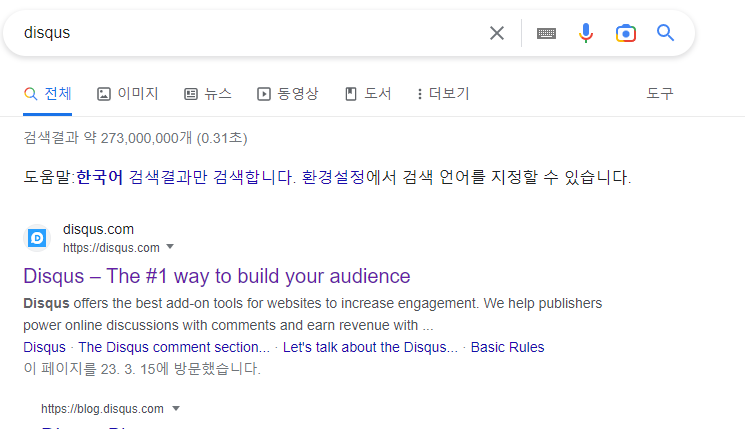Click the 이 페이지를 23. 3. 15에 방문했습니다 note
This screenshot has width=745, height=429.
142,369
